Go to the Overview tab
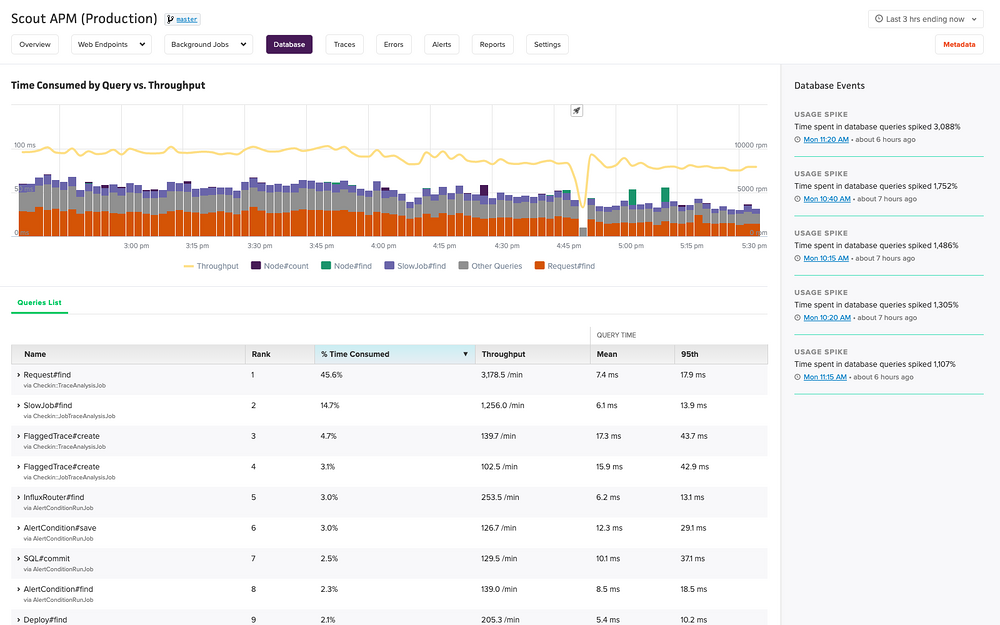 tap(35, 45)
